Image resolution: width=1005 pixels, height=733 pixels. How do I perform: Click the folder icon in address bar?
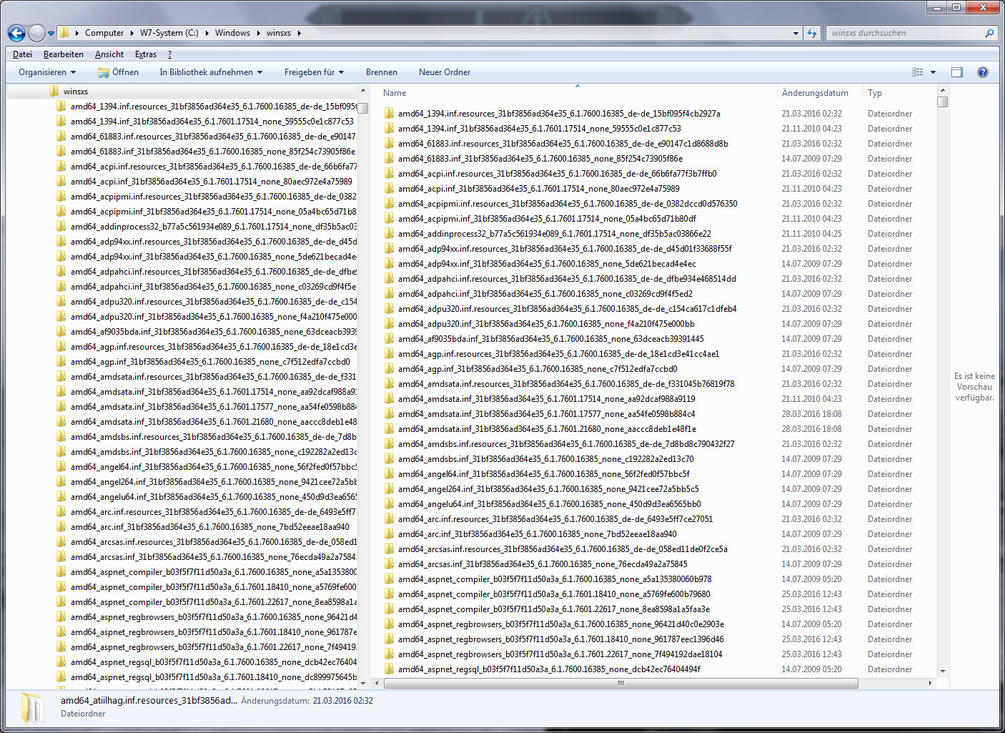coord(66,32)
